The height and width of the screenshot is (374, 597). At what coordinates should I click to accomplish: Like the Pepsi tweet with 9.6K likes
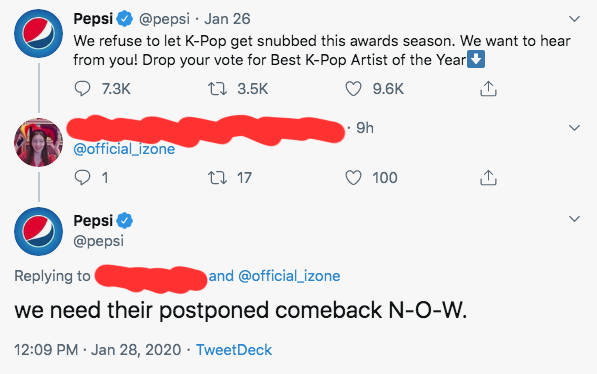click(x=353, y=89)
